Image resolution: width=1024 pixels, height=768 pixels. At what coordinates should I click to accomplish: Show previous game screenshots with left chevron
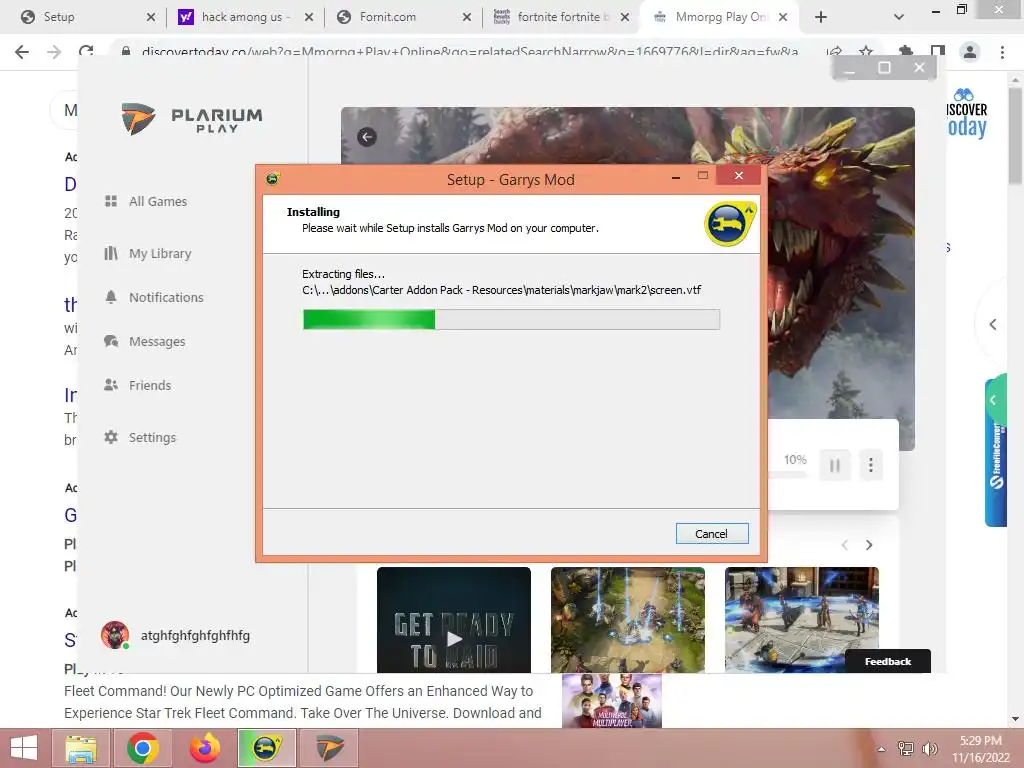click(x=844, y=545)
